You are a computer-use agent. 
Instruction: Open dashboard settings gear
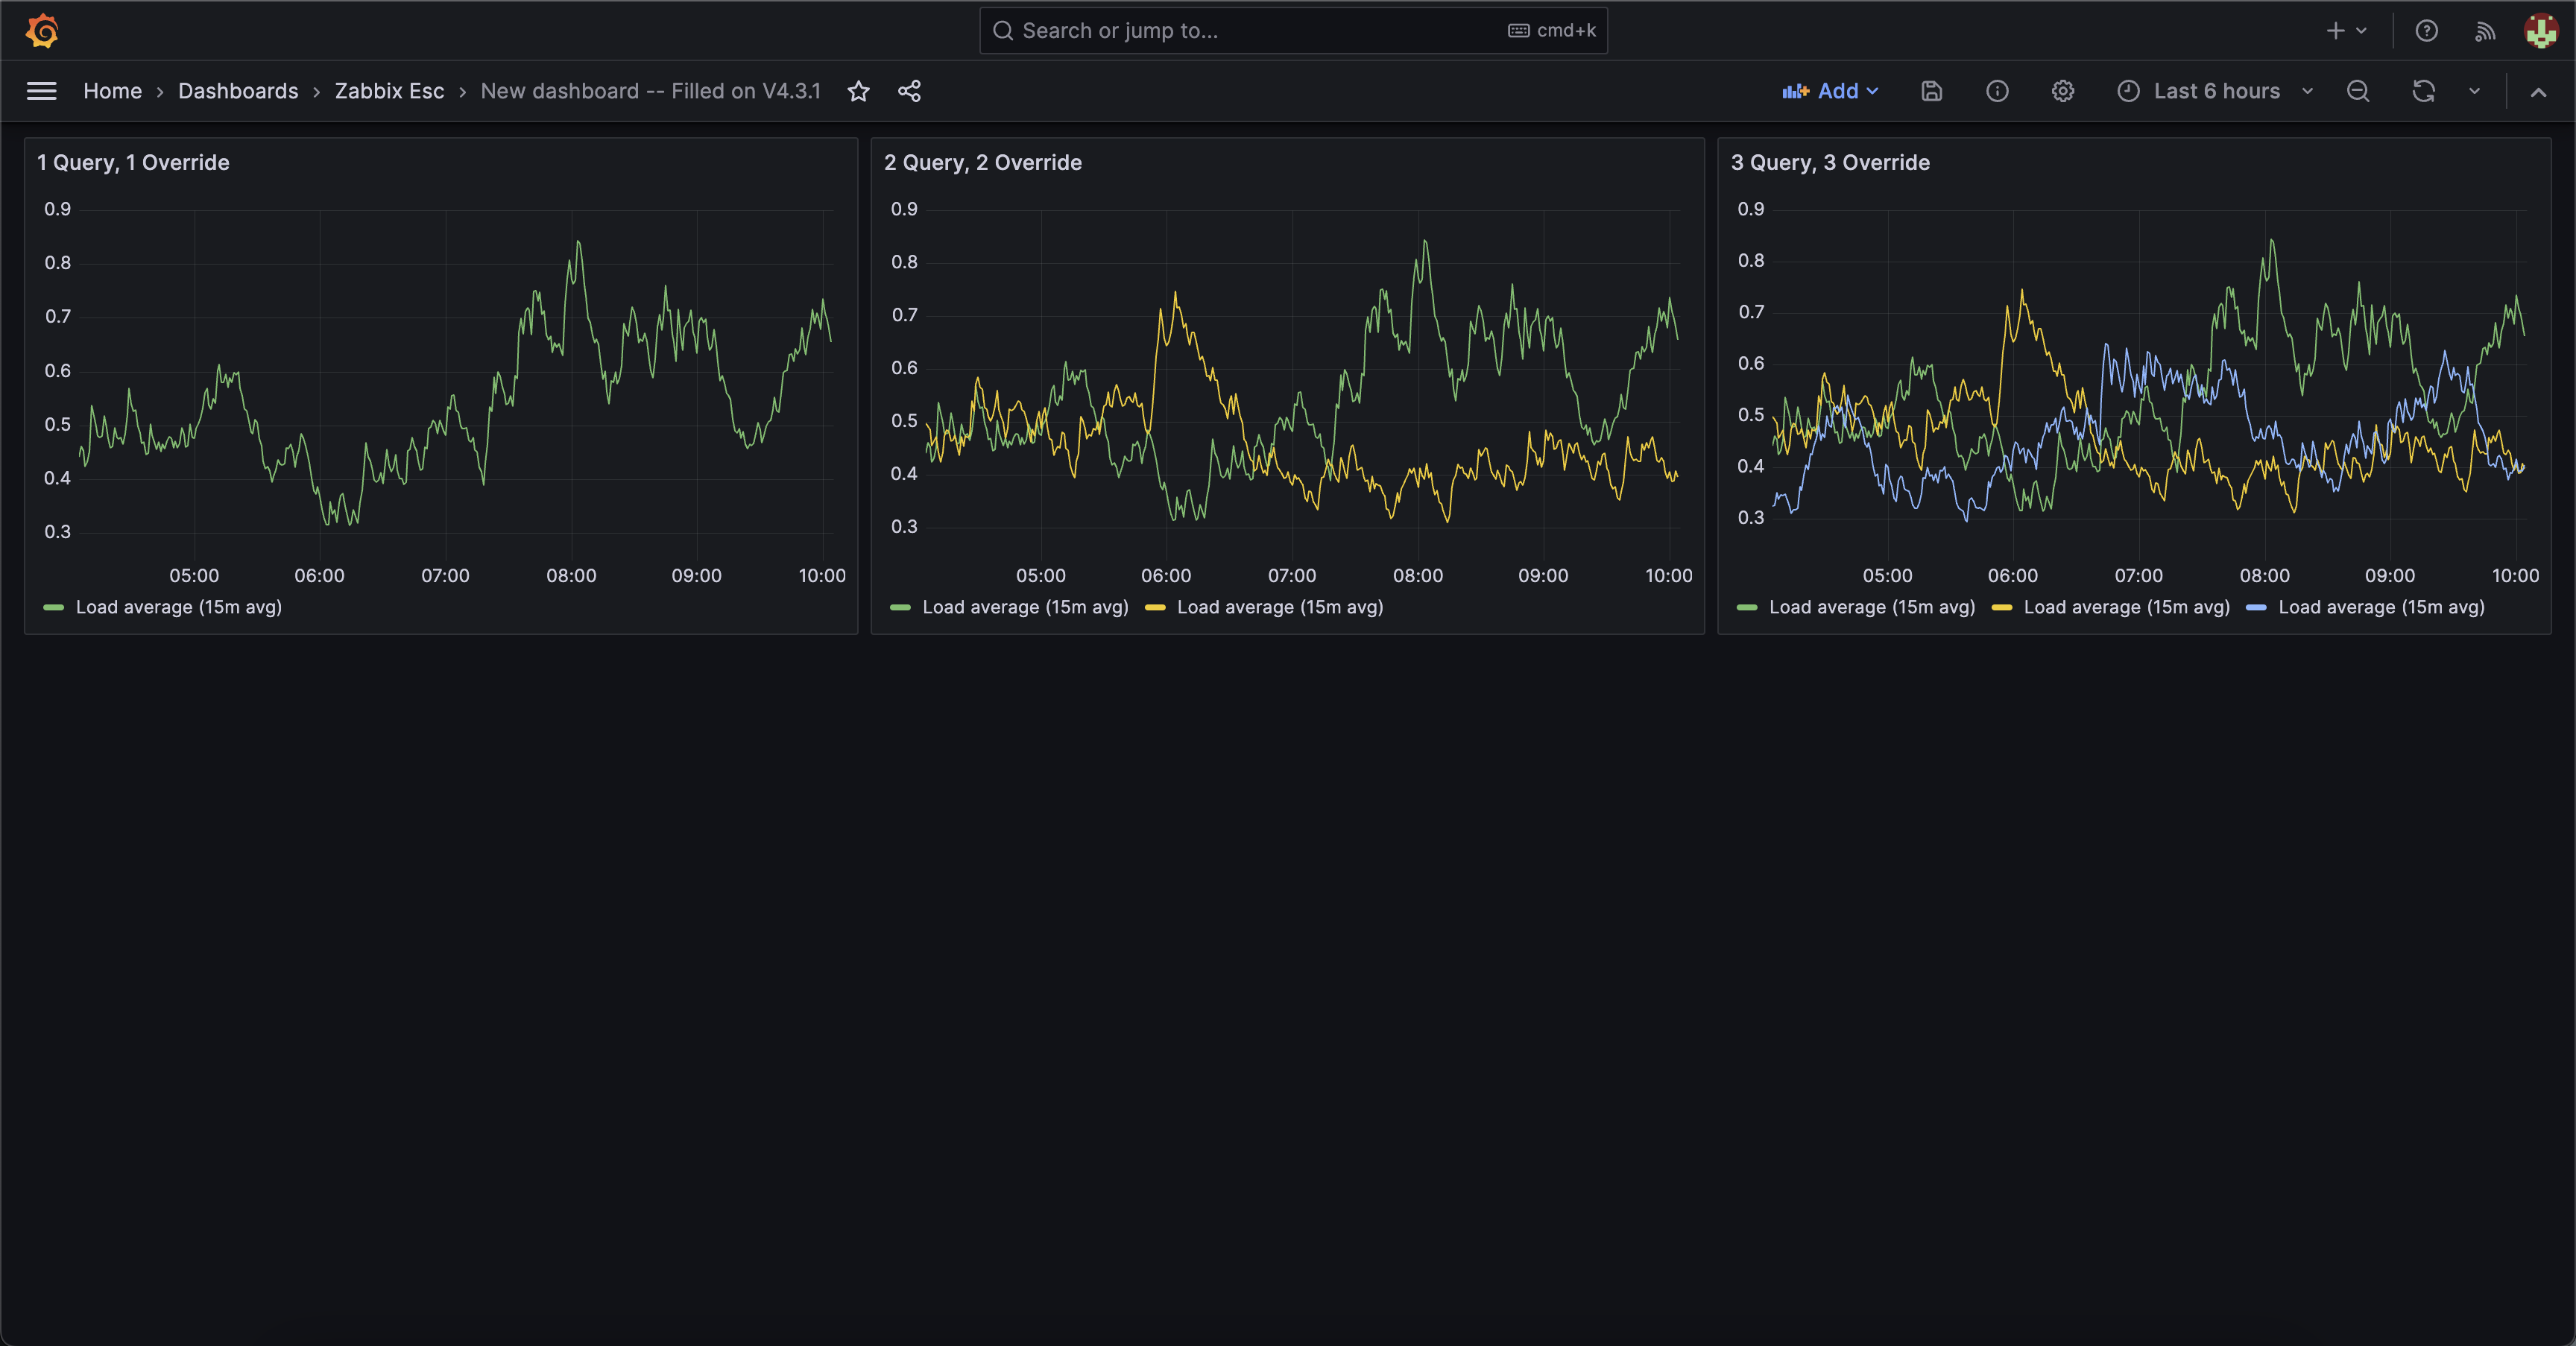coord(2063,91)
